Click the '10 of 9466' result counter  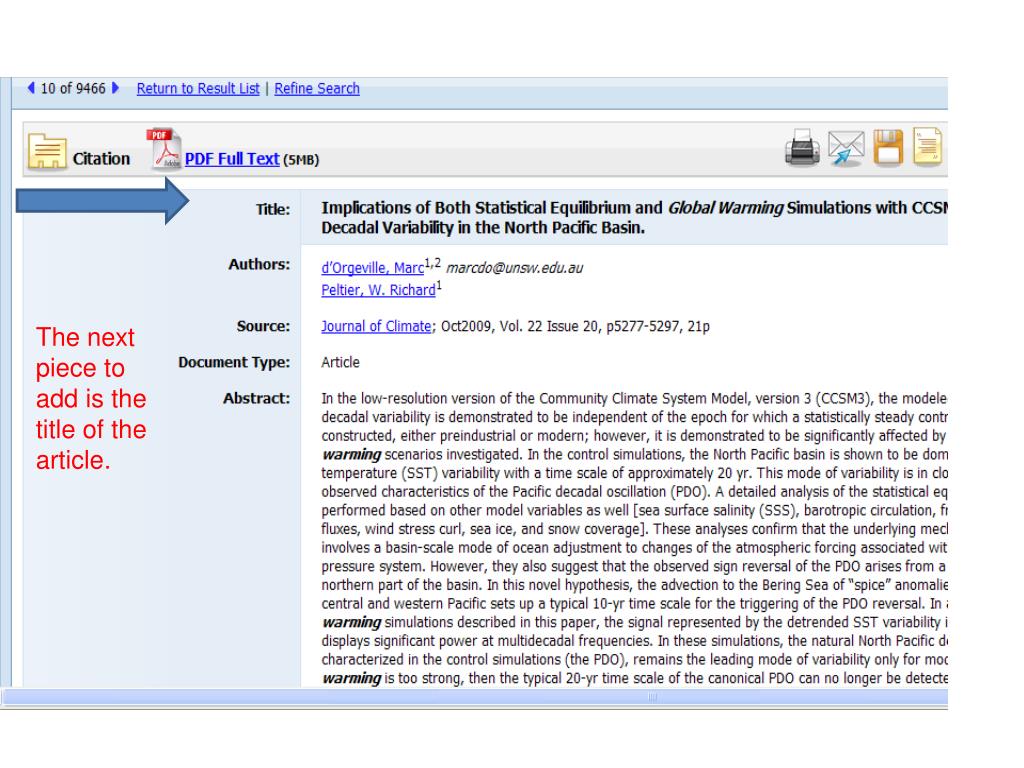coord(73,88)
